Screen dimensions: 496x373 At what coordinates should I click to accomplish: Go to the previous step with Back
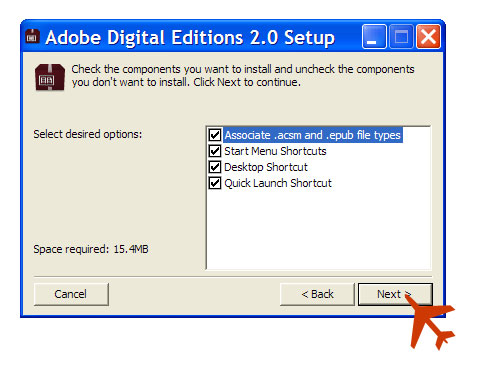[317, 294]
